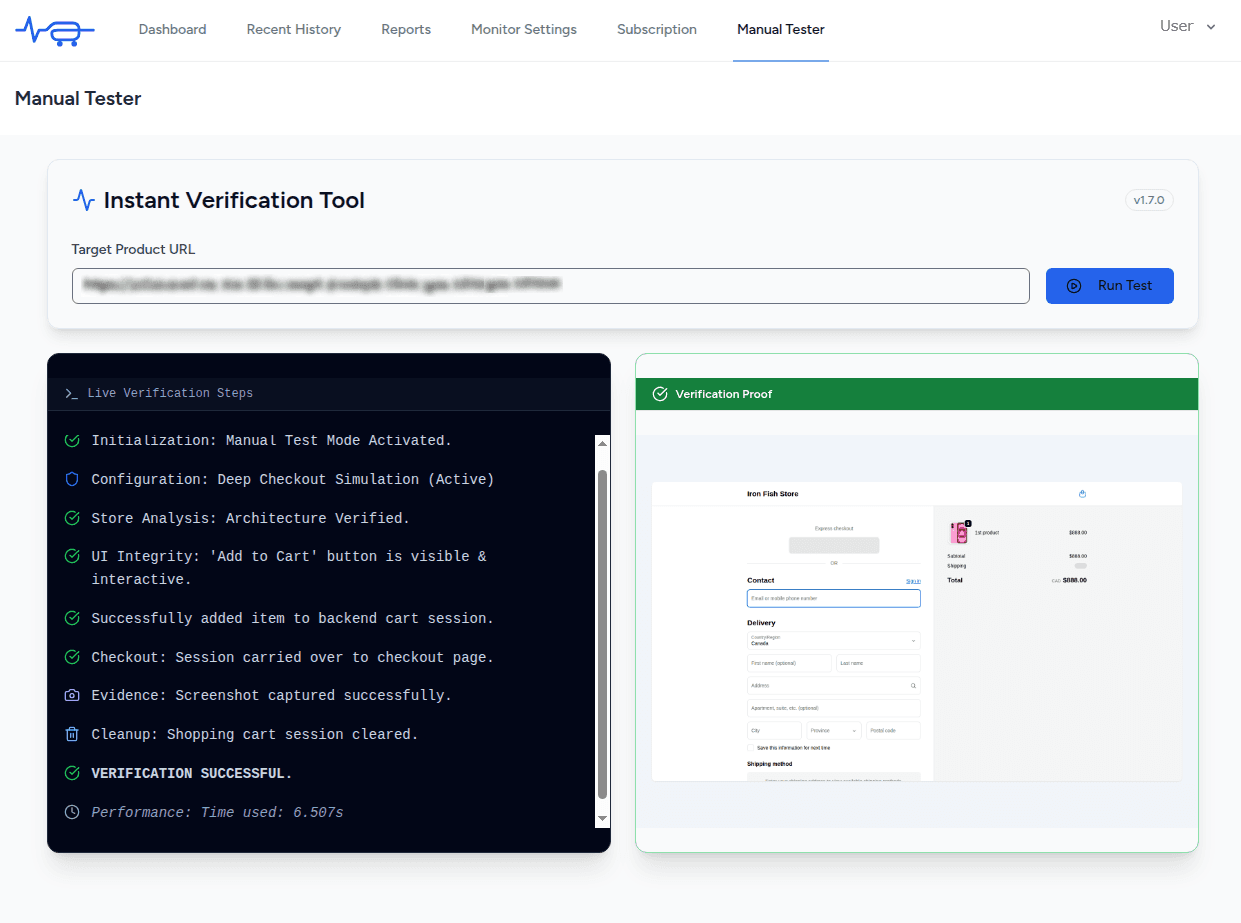This screenshot has width=1241, height=923.
Task: Click the terminal prompt icon in Live Verification Steps
Action: pos(70,392)
